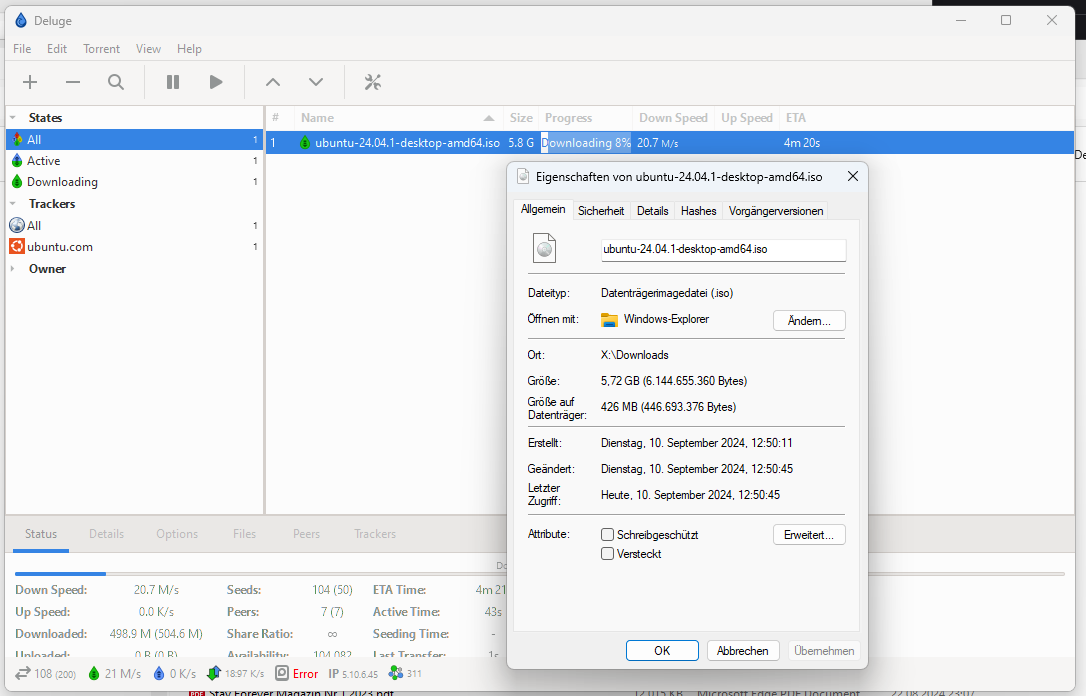Viewport: 1086px width, 696px height.
Task: Select the Active state filter
Action: pos(134,161)
